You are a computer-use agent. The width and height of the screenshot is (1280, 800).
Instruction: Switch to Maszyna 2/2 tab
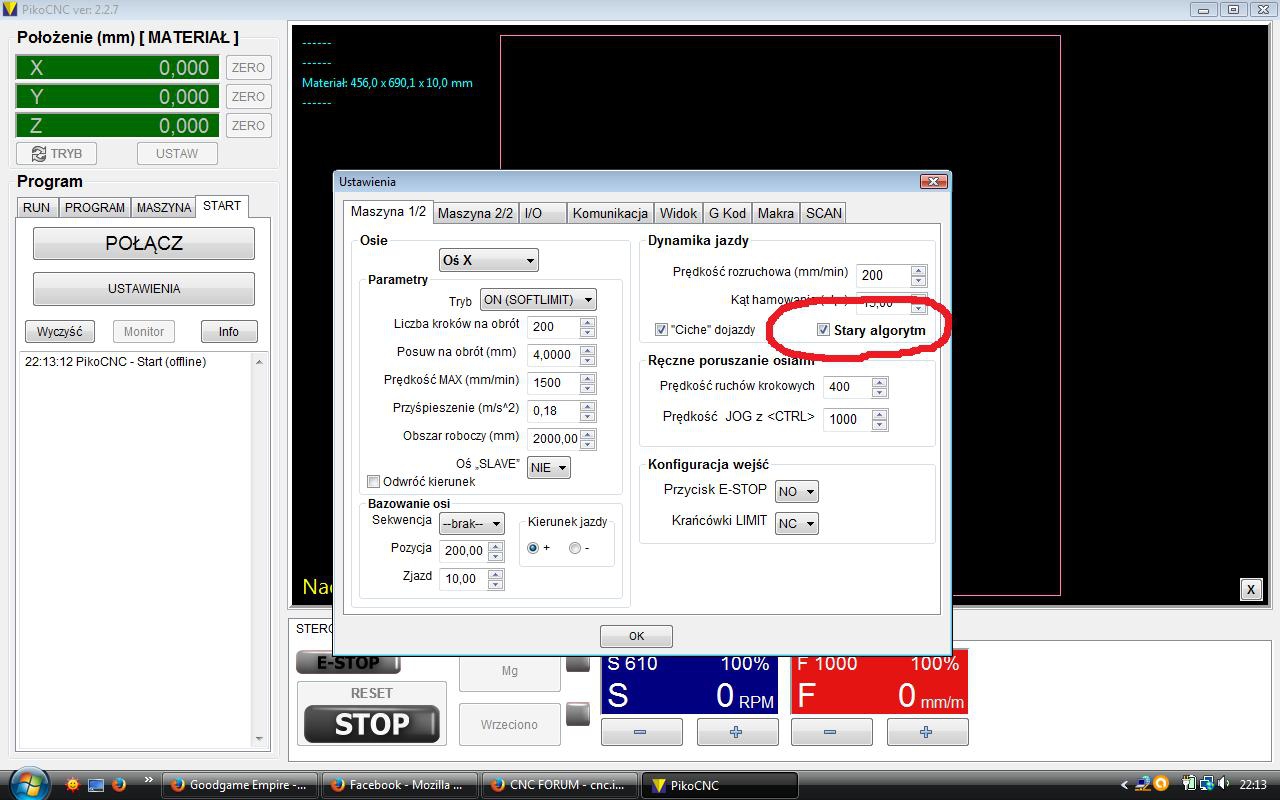tap(475, 213)
